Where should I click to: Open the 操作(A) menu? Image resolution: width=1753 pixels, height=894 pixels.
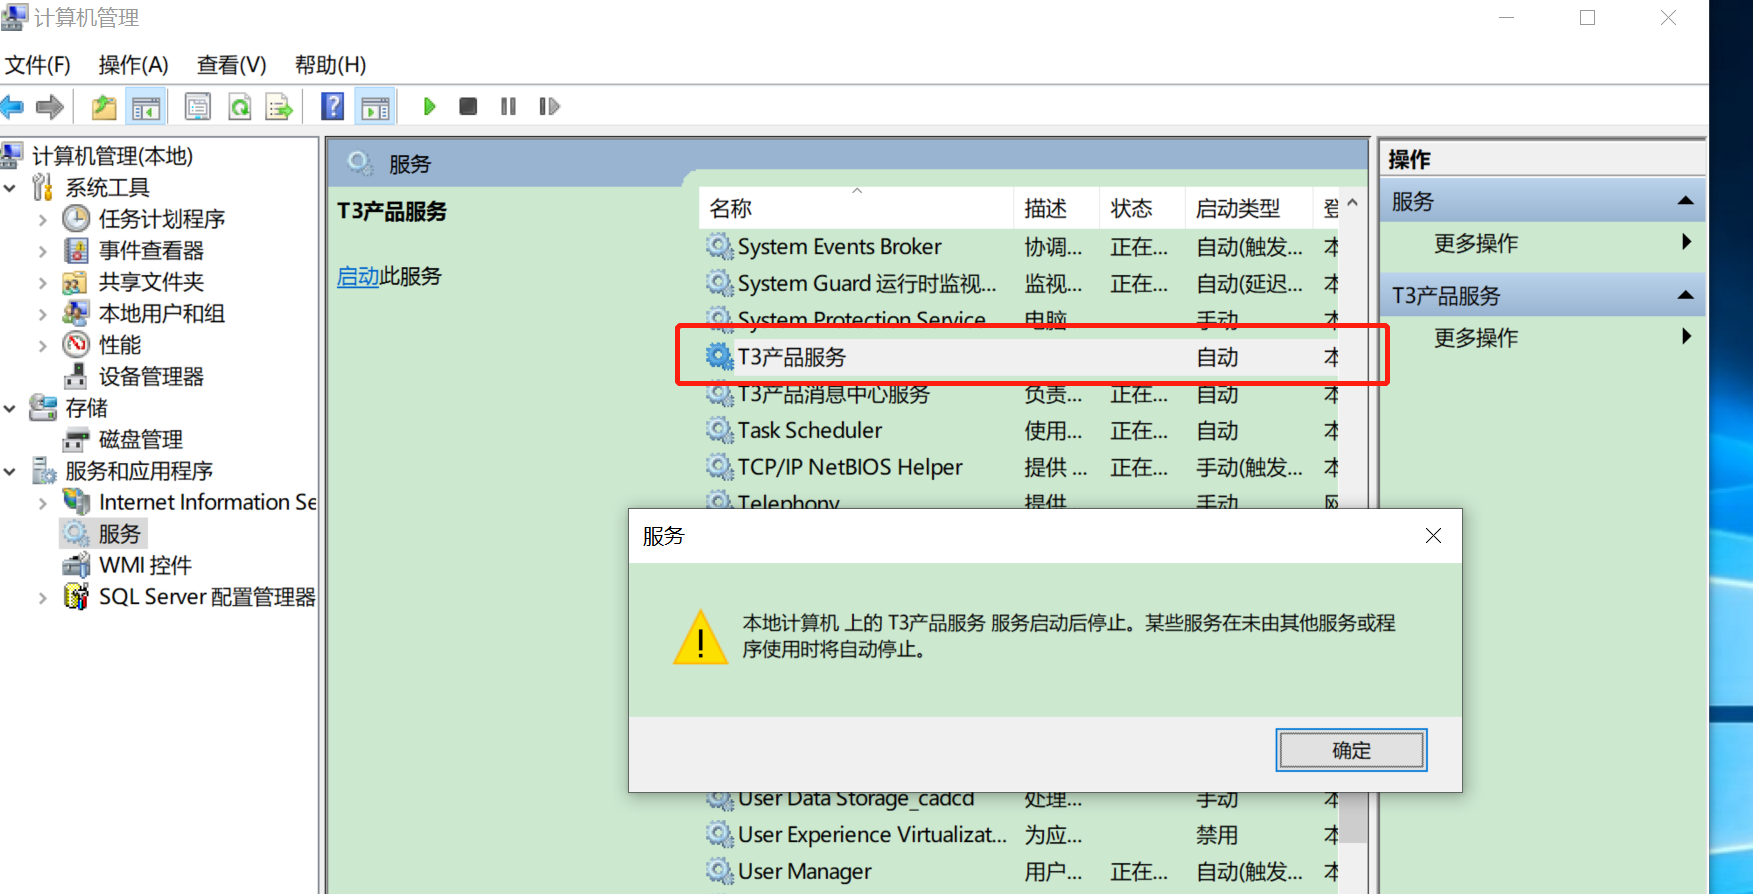(133, 65)
